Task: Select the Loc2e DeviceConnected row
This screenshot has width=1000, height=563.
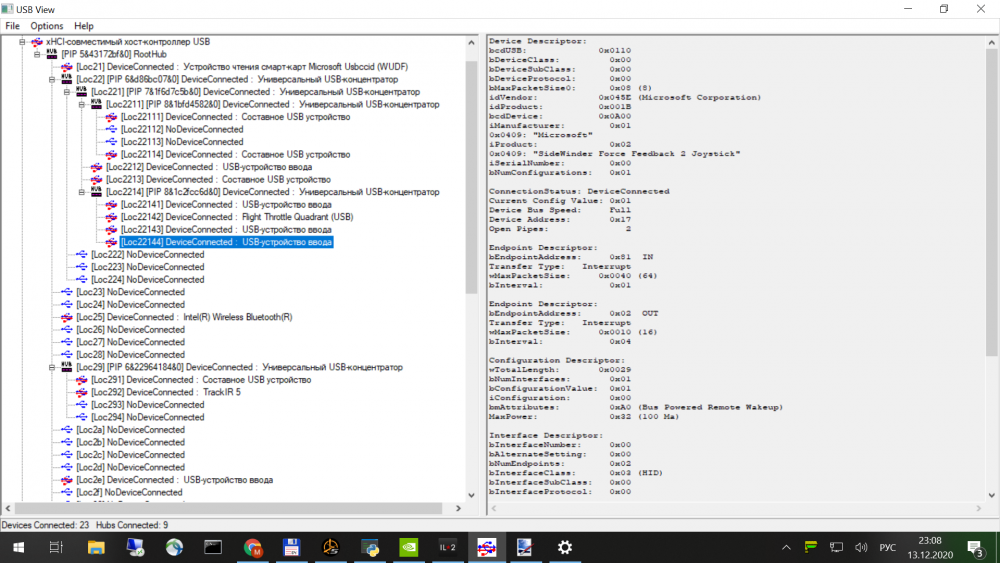Action: tap(174, 479)
